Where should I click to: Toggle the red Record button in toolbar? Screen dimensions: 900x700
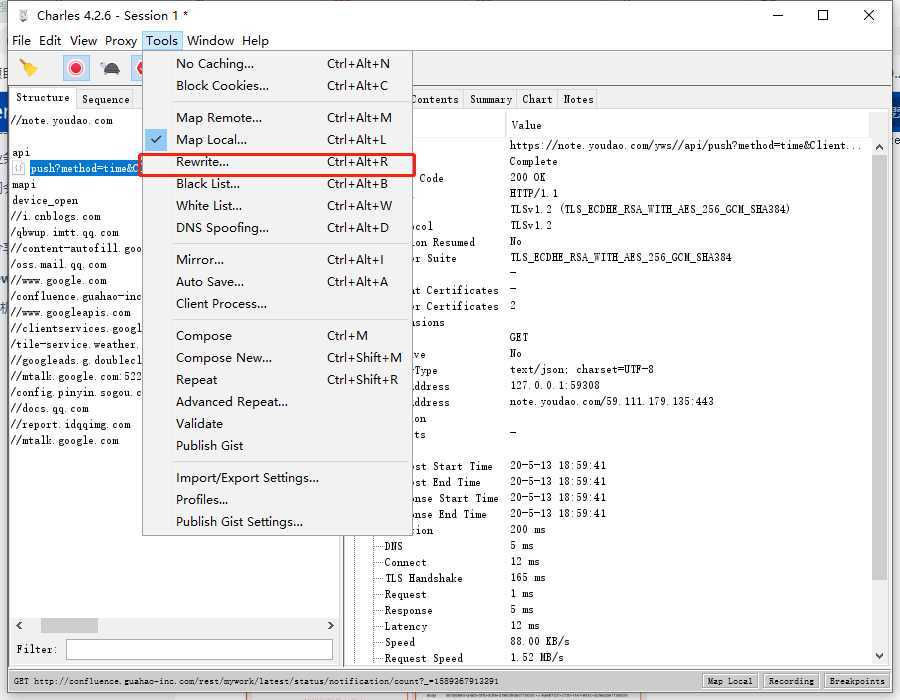[x=76, y=68]
